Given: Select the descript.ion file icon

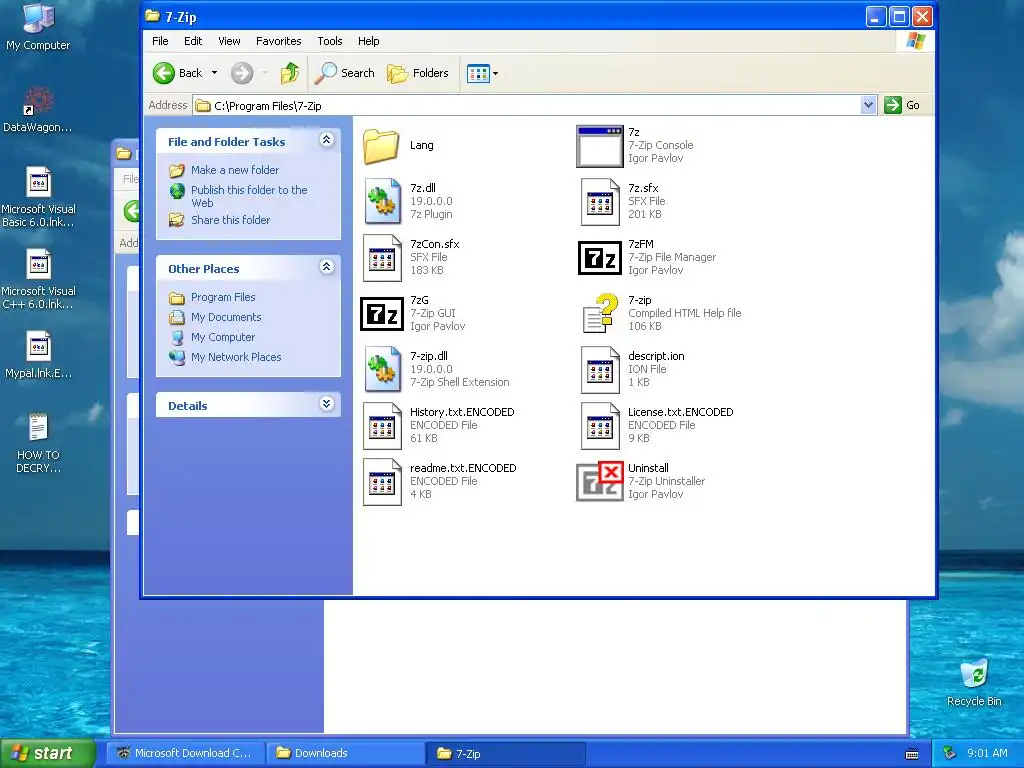Looking at the screenshot, I should coord(600,369).
